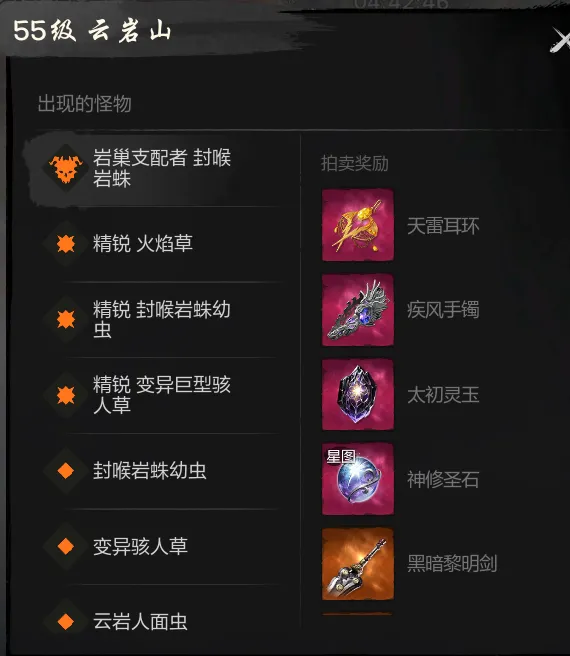Select the boss 岩巢支配者 封喉岩蛛 entry
The width and height of the screenshot is (570, 656).
[x=155, y=169]
